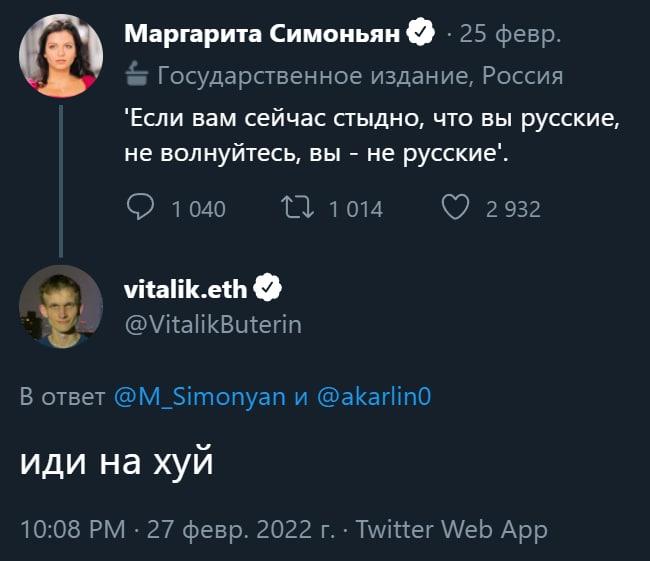
Task: Open the Маргарита Симоньян display name
Action: coord(262,35)
